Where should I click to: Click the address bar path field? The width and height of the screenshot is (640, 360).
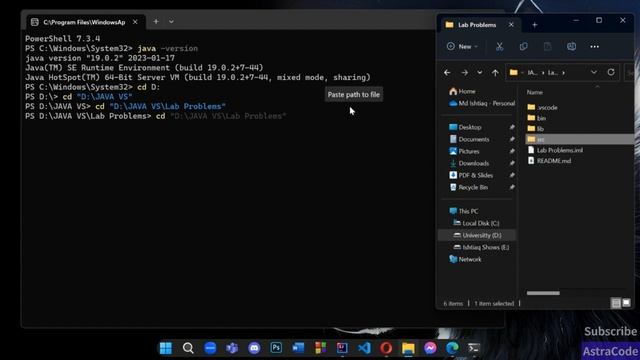point(553,73)
